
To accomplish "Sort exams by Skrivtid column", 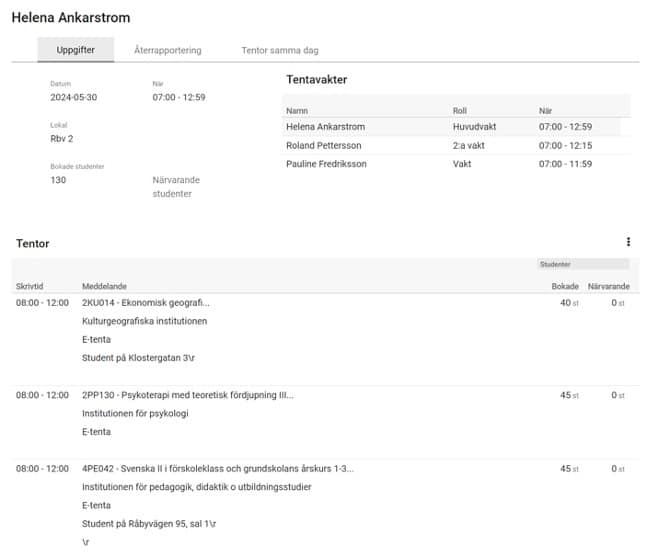I will click(32, 286).
